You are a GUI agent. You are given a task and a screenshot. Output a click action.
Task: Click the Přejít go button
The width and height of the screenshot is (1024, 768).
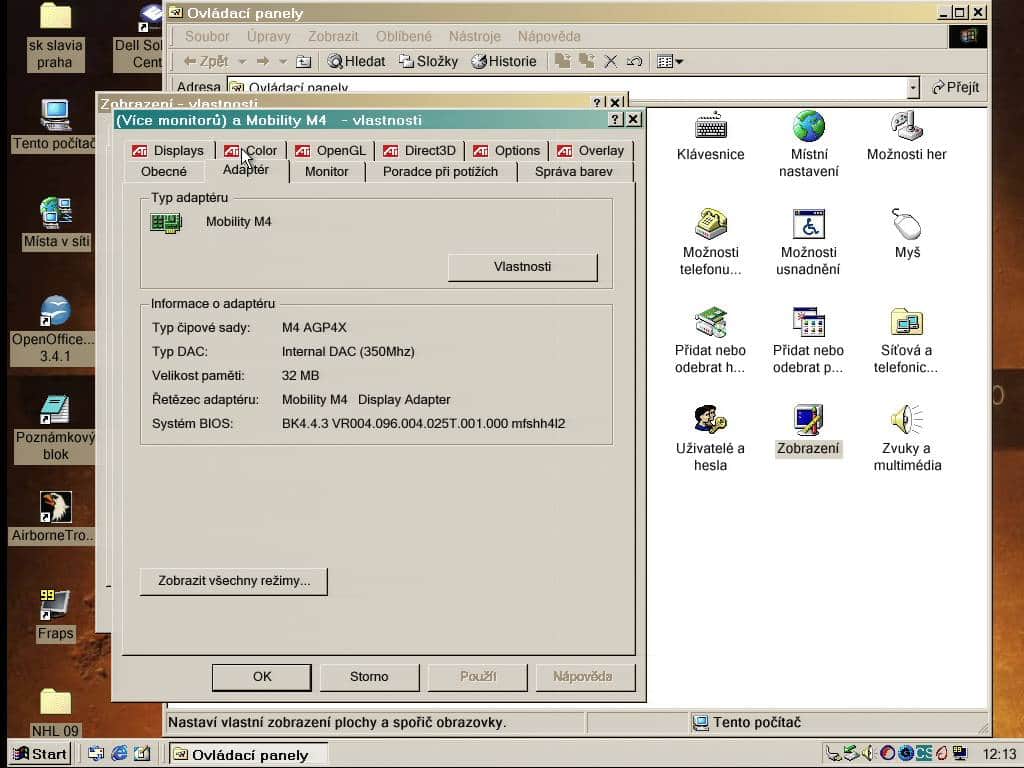point(955,87)
